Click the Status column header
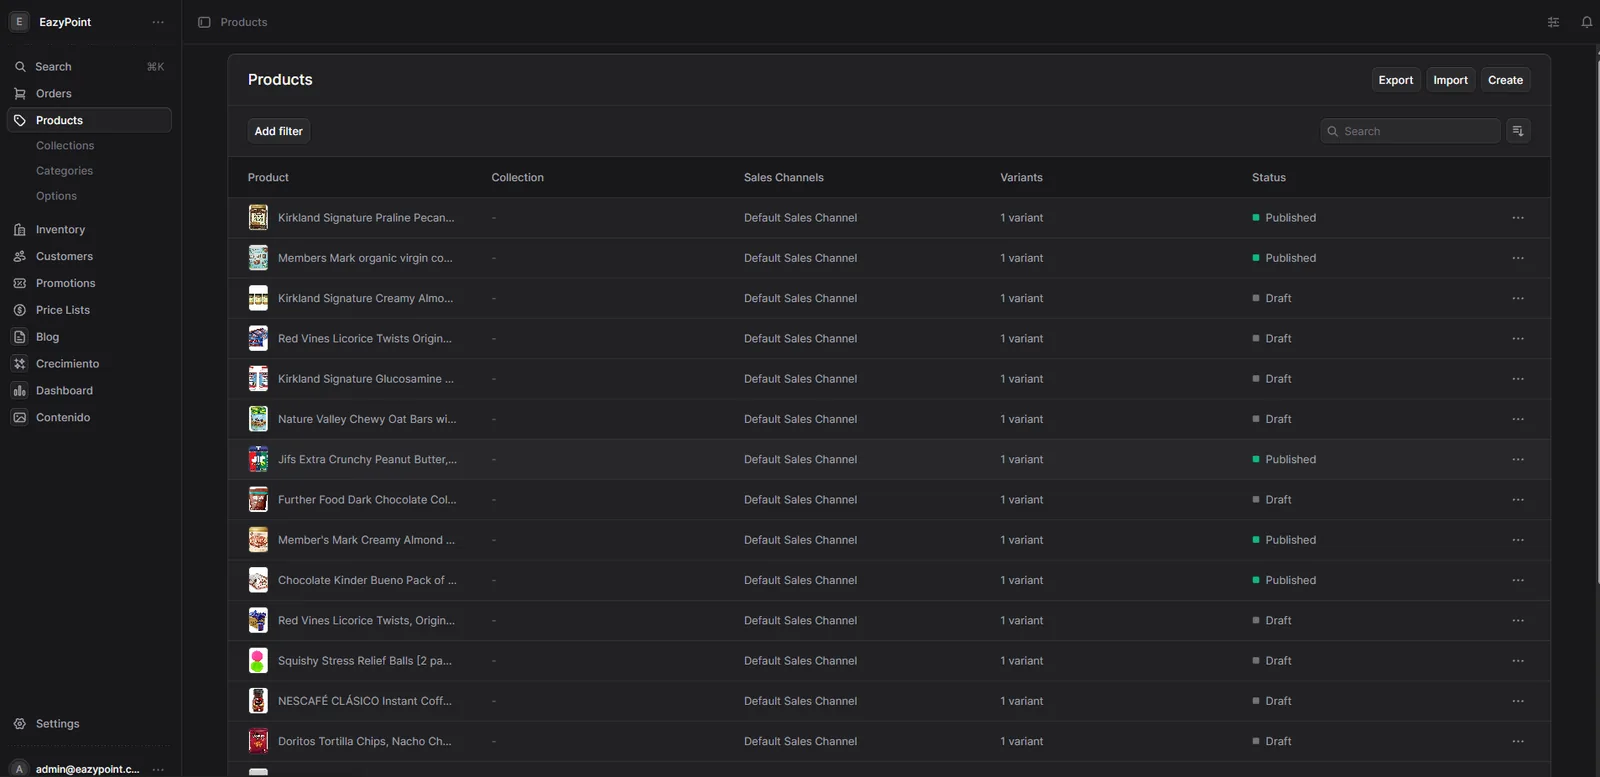The image size is (1600, 777). (x=1269, y=177)
